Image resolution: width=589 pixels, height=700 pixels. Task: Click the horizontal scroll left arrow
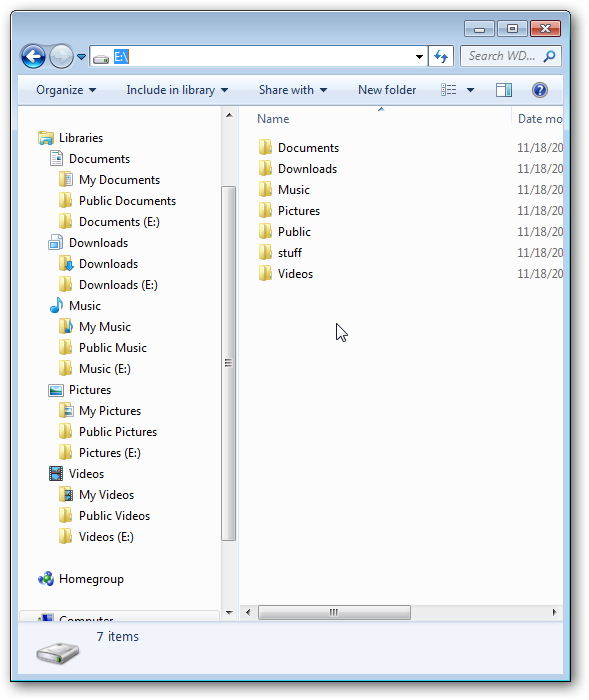point(248,612)
